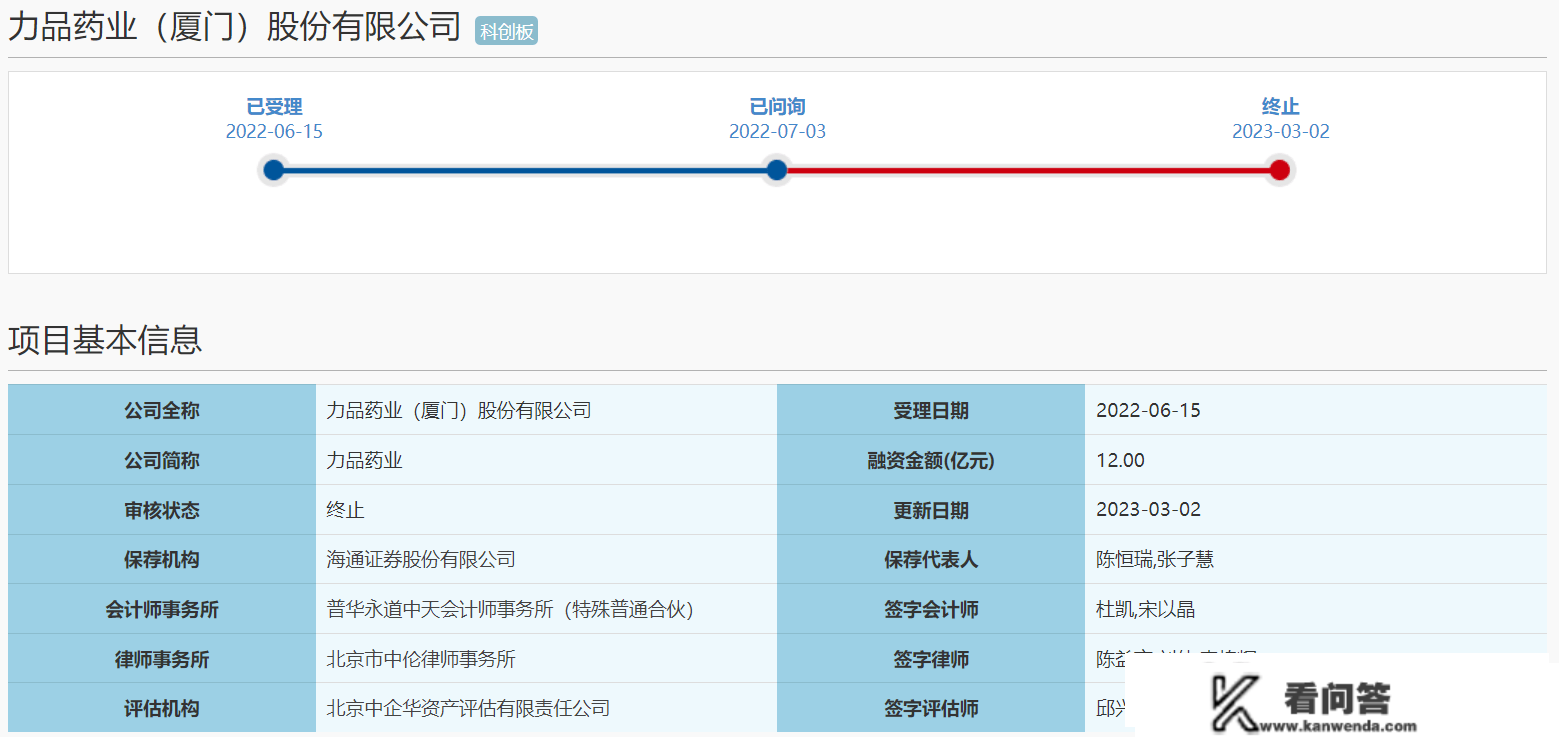The image size is (1559, 737).
Task: Click the 更新日期 header cell
Action: click(931, 510)
